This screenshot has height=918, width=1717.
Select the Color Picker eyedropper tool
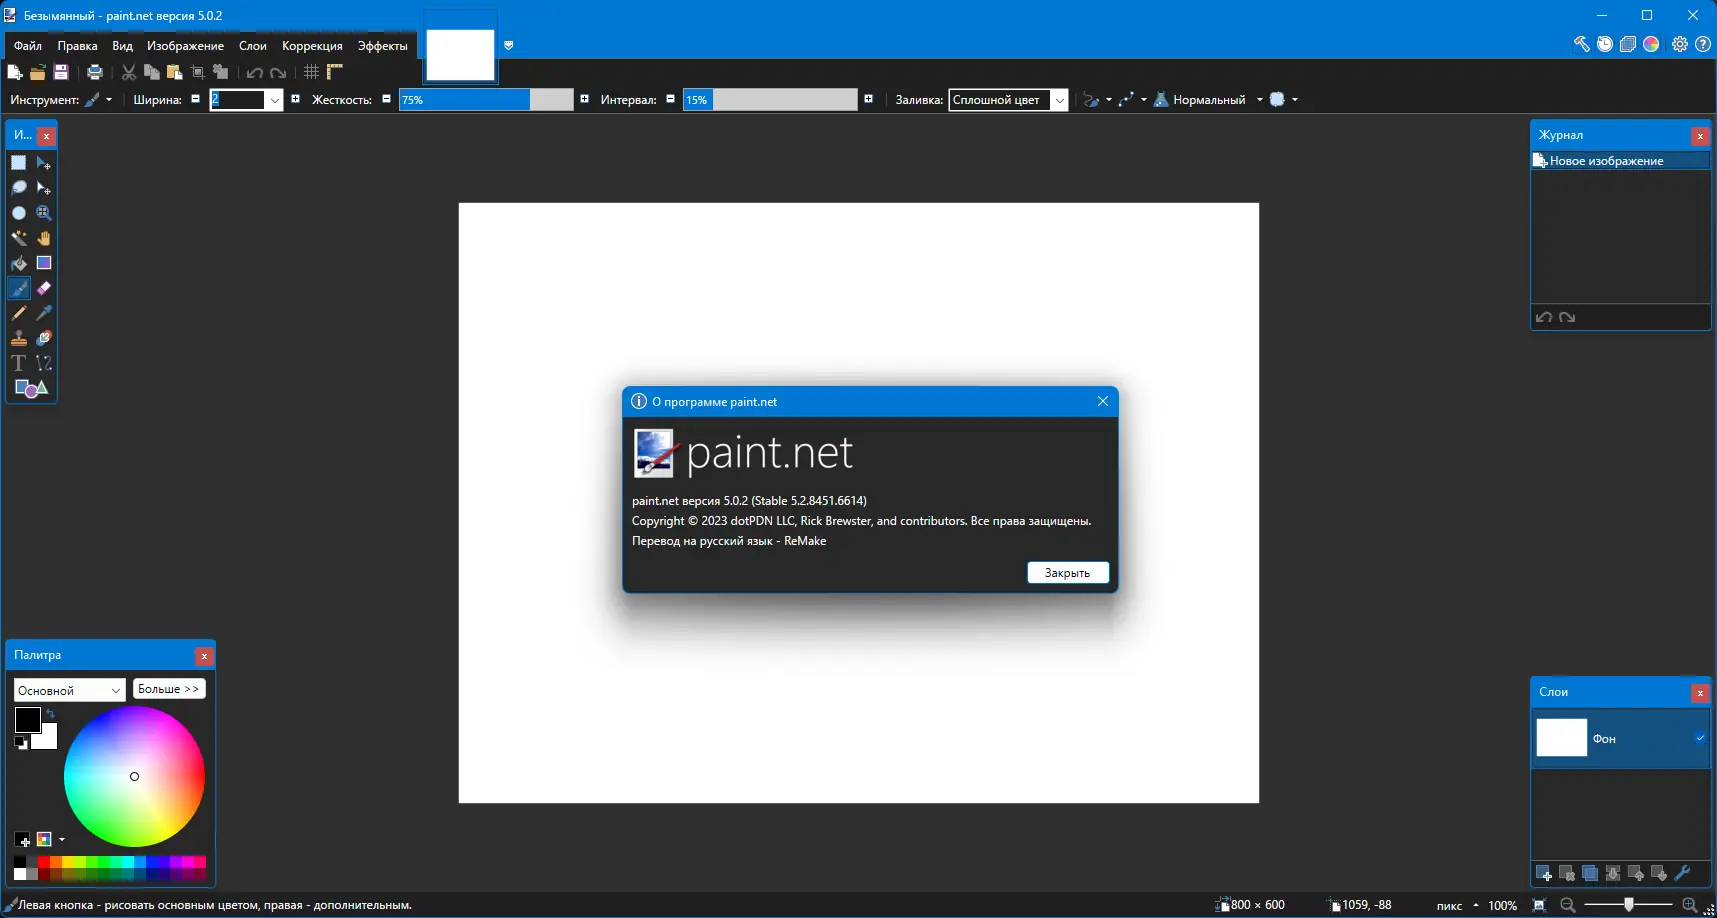tap(44, 313)
